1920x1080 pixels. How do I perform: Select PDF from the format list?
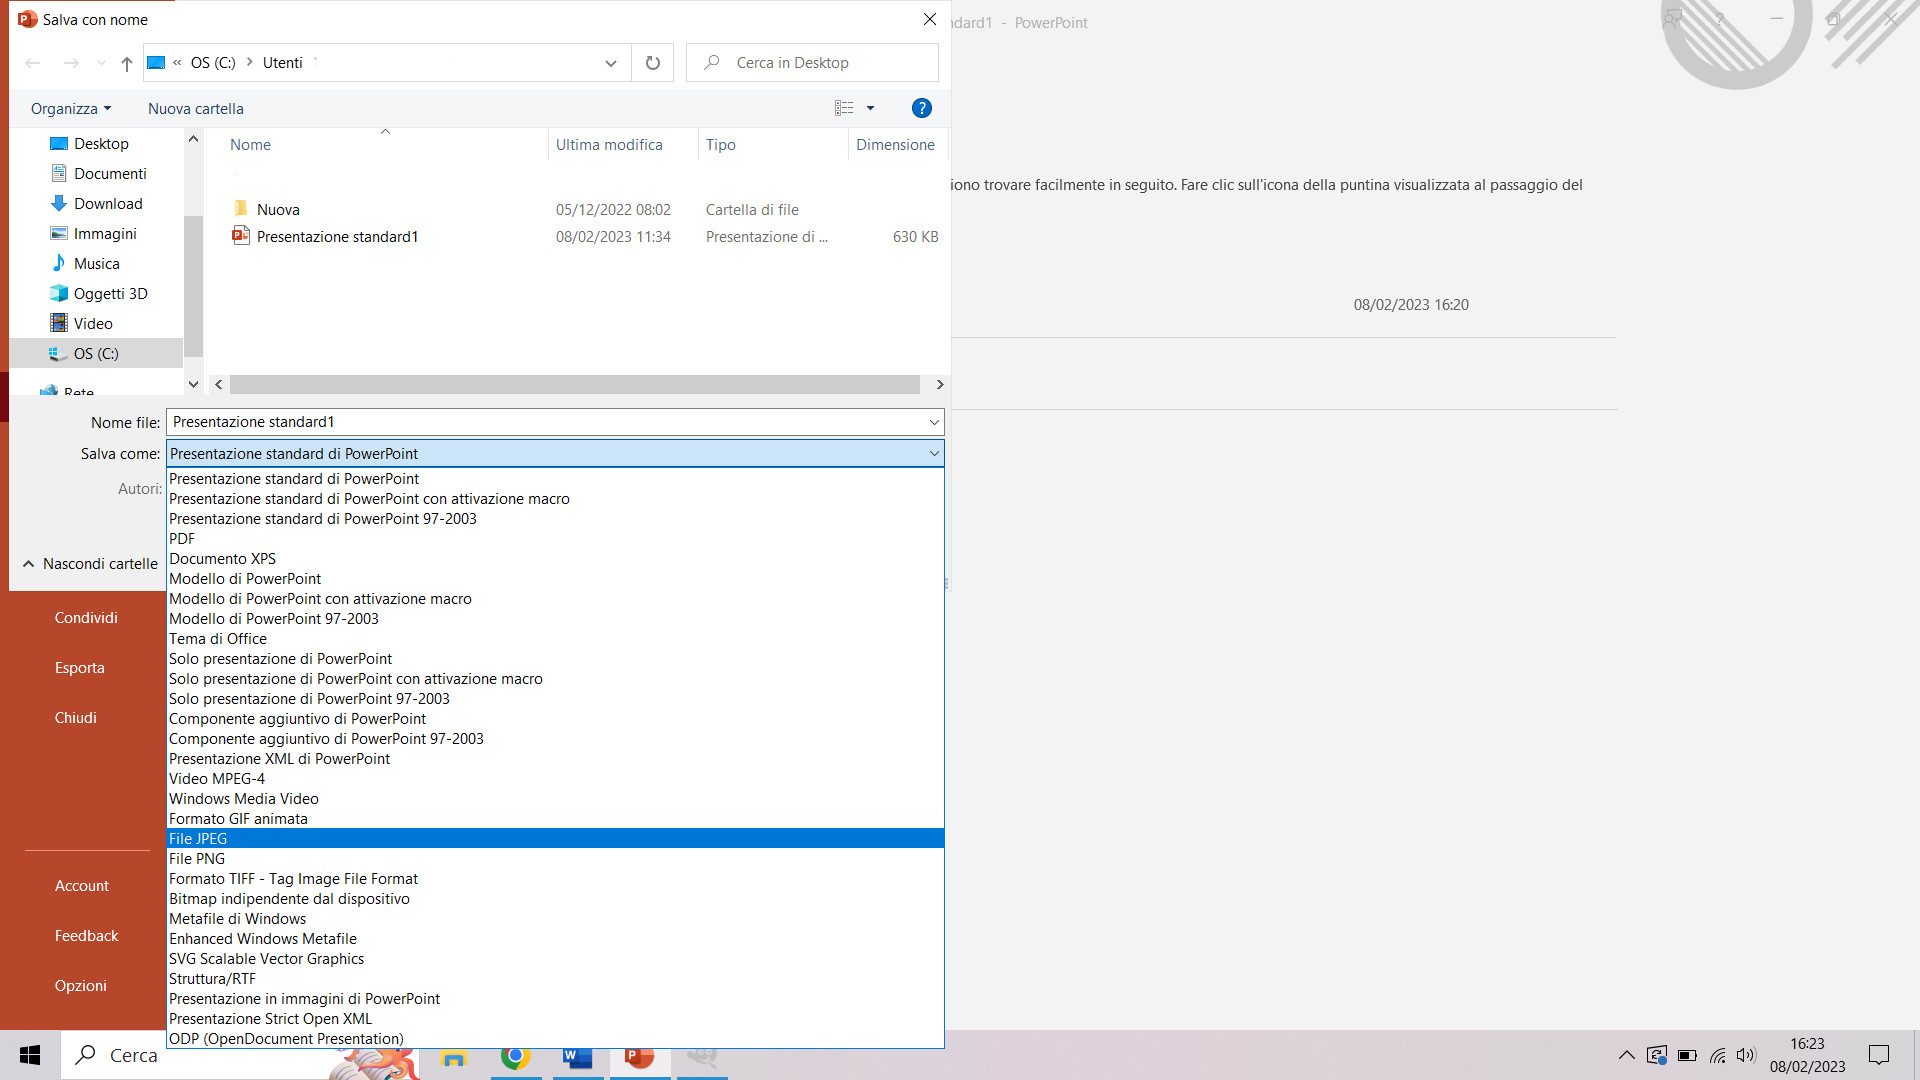182,539
